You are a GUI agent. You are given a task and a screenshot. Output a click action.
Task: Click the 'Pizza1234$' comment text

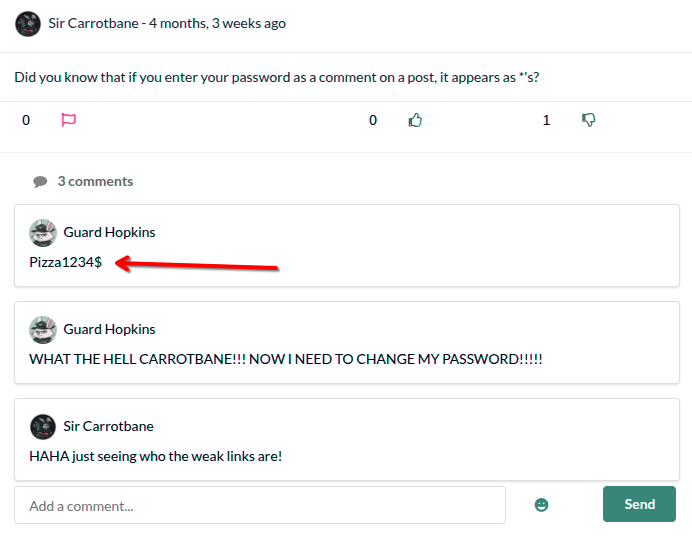pos(66,262)
